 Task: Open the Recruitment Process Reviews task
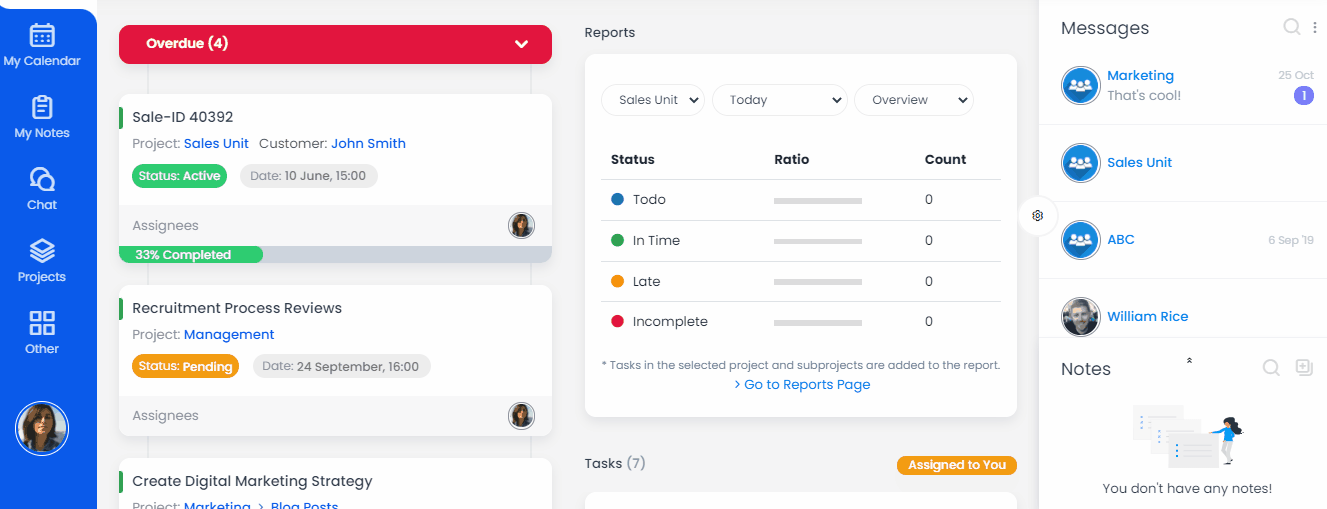pos(237,308)
